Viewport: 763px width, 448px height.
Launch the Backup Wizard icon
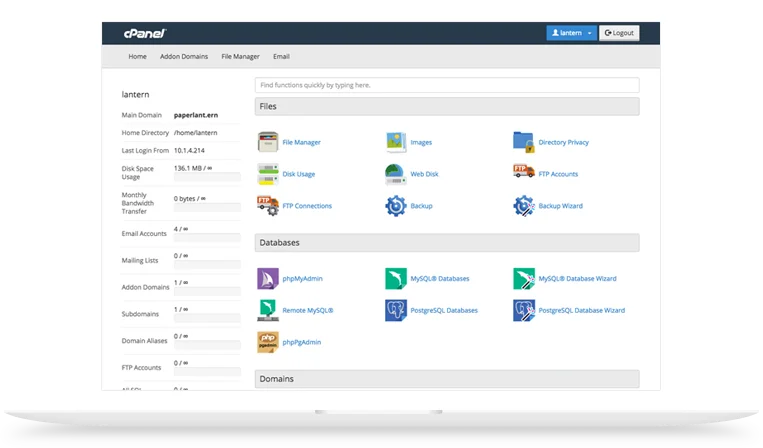pos(524,206)
